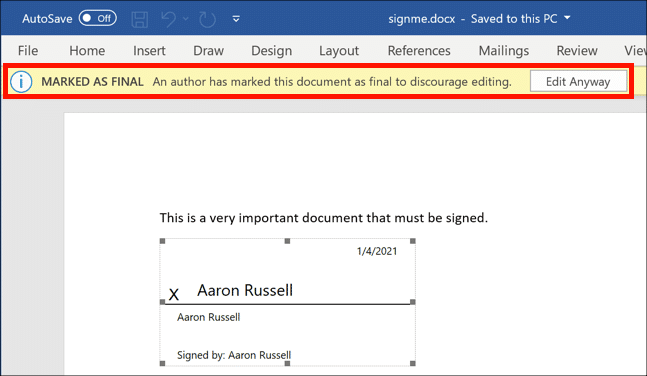Switch to the Insert tab
The image size is (647, 376).
click(149, 50)
